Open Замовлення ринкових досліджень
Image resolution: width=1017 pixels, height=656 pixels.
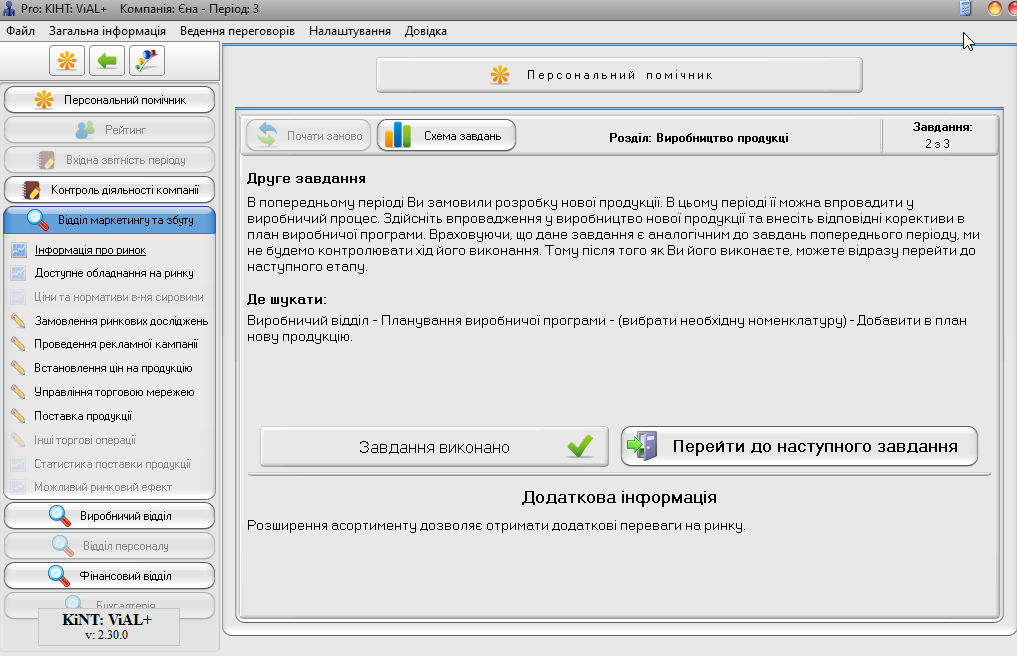pyautogui.click(x=121, y=321)
